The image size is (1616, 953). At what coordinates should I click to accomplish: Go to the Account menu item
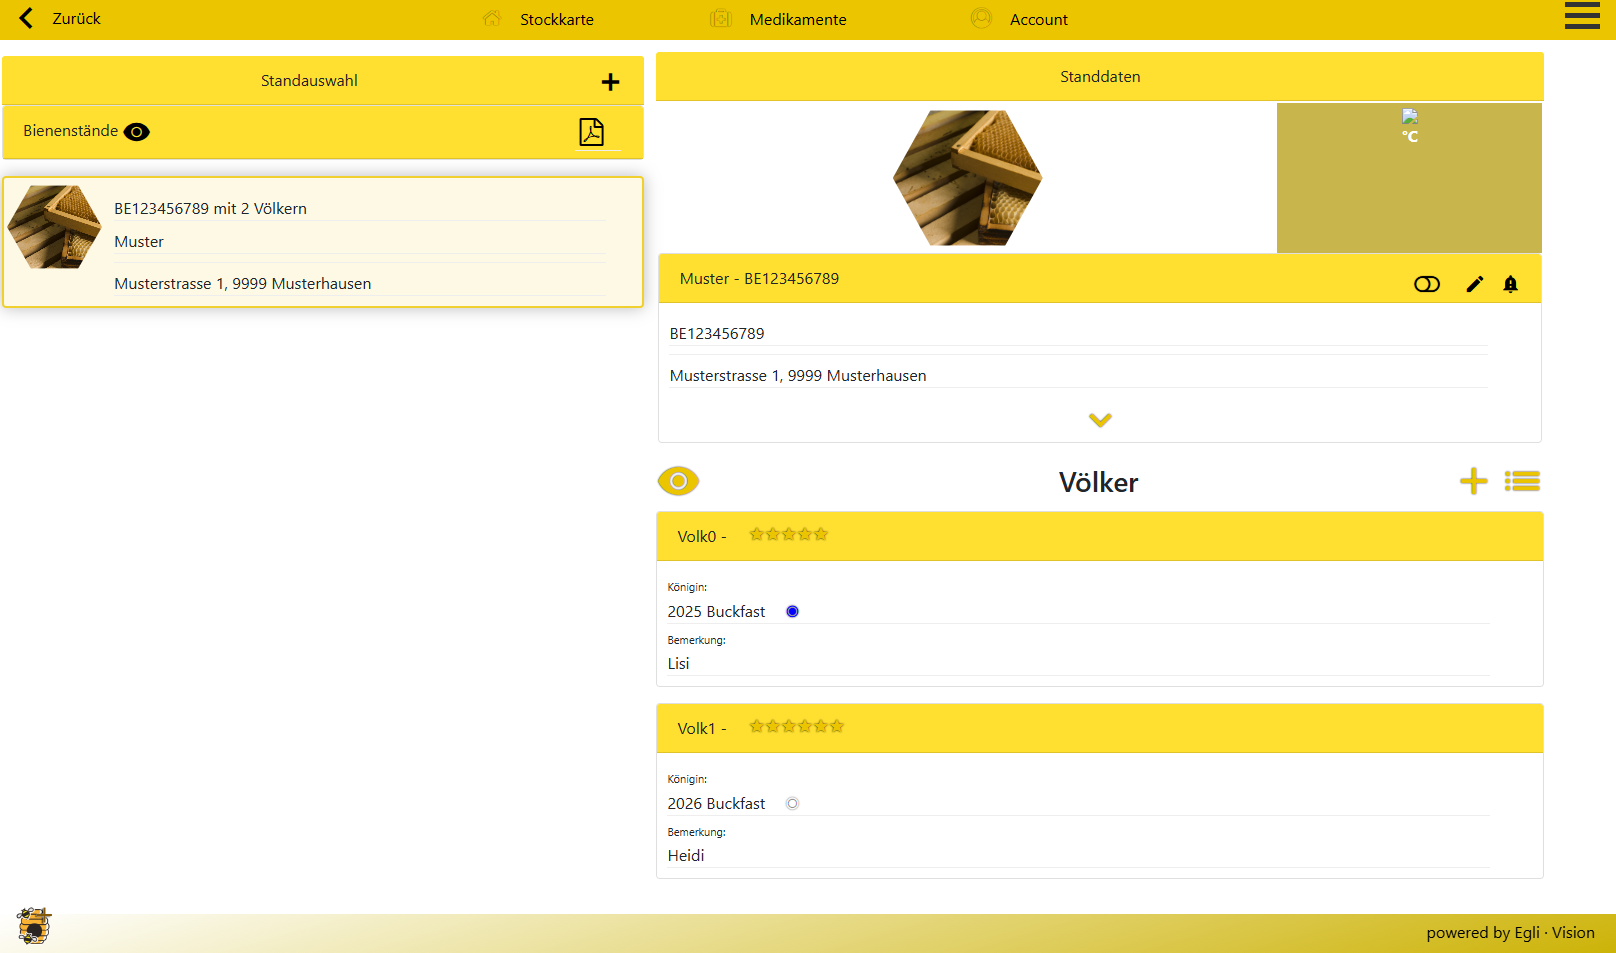[x=1038, y=19]
